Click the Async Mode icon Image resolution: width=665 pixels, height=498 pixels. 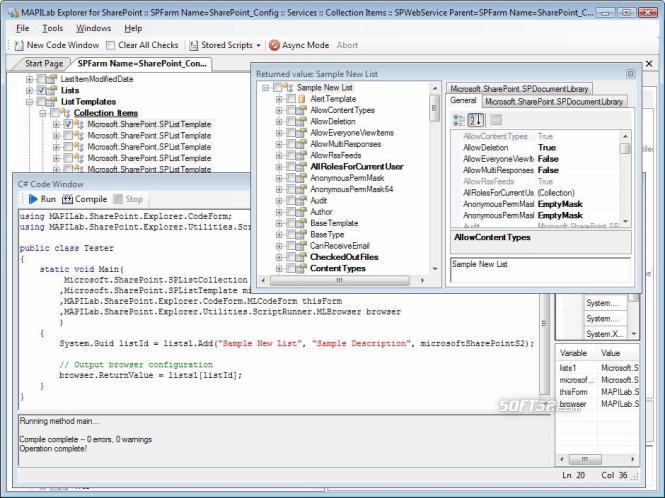pyautogui.click(x=274, y=45)
